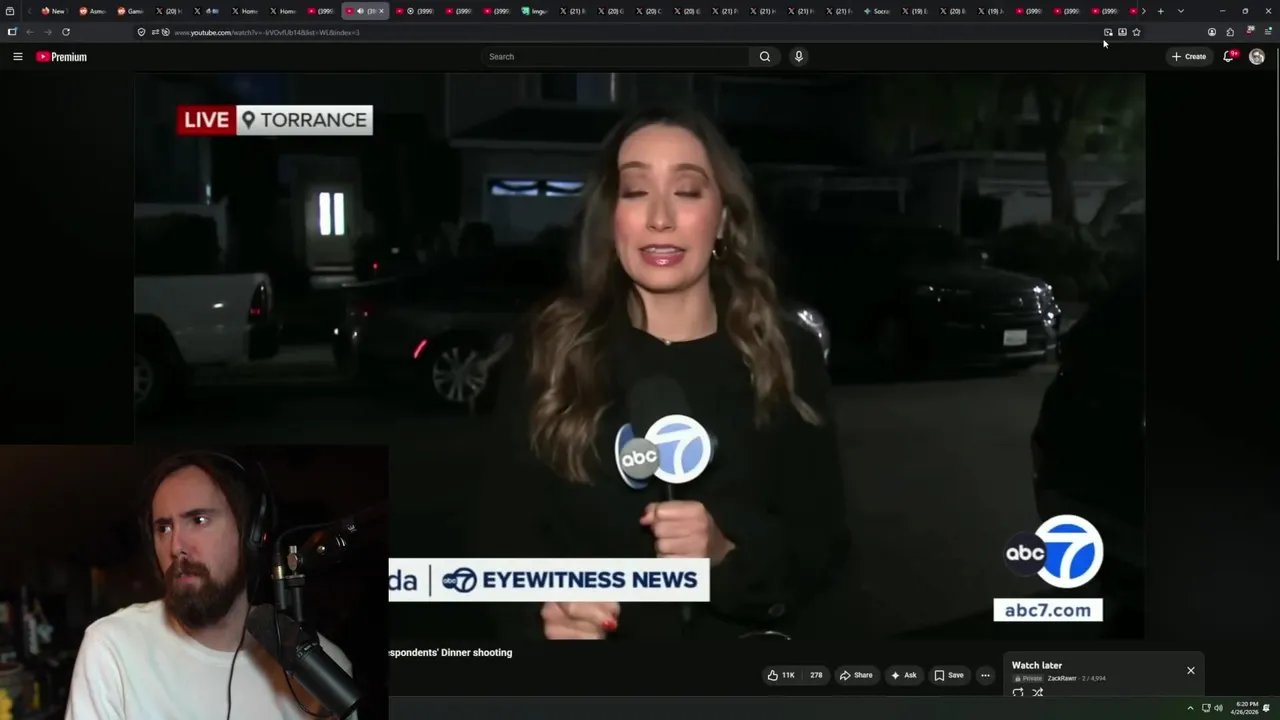Click the screenshot icon beside bookmark star
1280x720 pixels.
[x=1122, y=32]
